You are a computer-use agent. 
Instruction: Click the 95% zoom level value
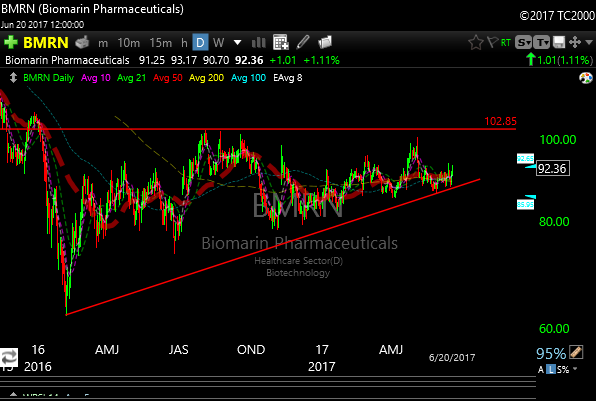coord(551,354)
